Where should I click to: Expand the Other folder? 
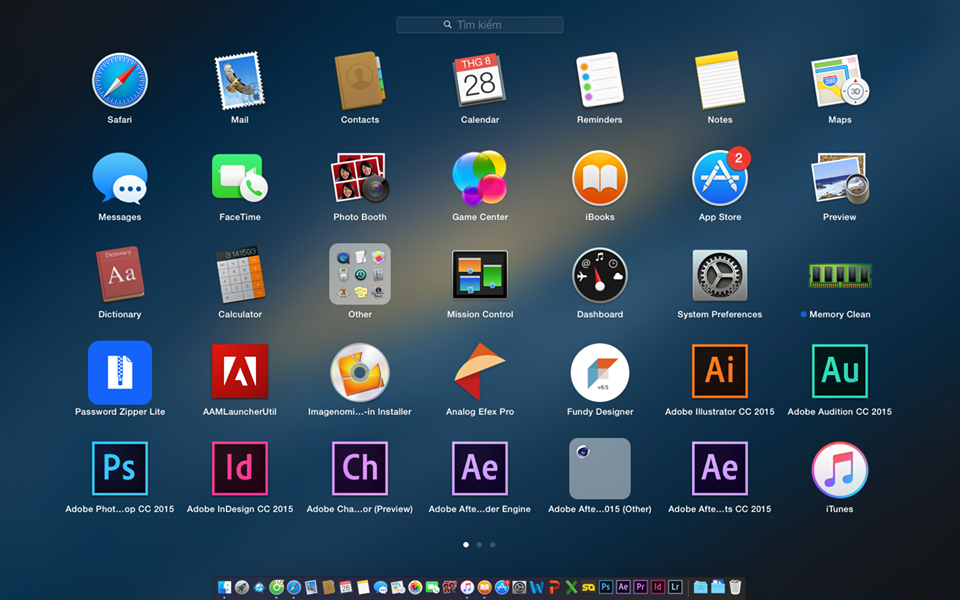tap(360, 275)
